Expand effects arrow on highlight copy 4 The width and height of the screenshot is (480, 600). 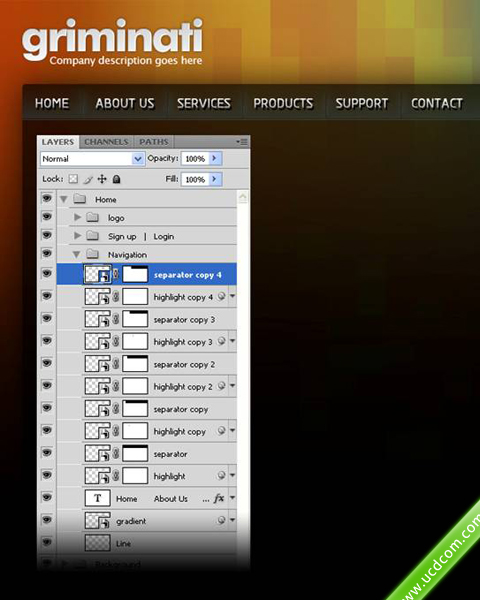pyautogui.click(x=232, y=296)
